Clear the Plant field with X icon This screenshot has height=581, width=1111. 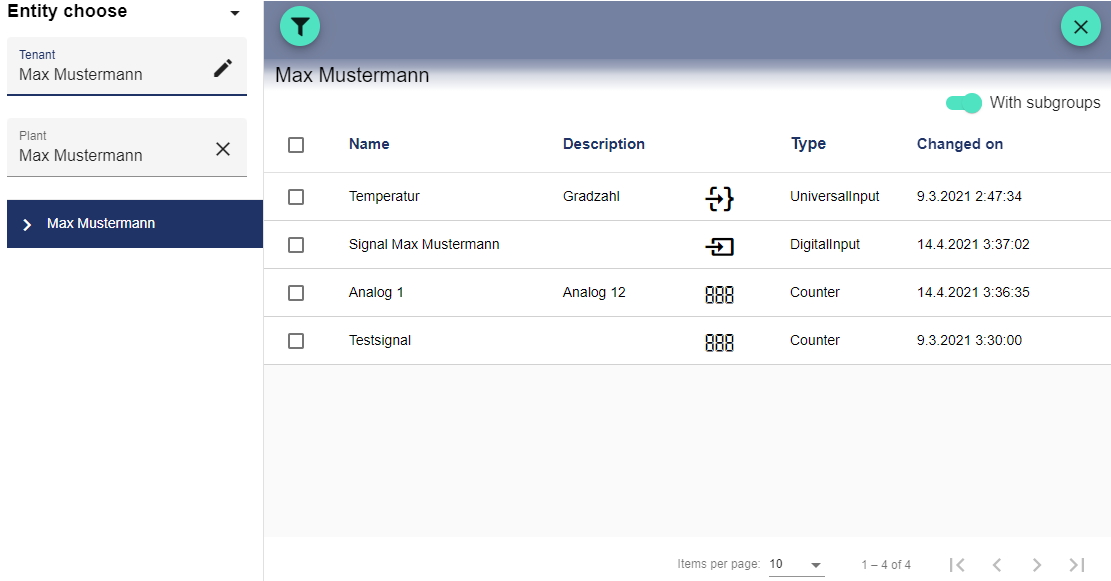click(223, 149)
